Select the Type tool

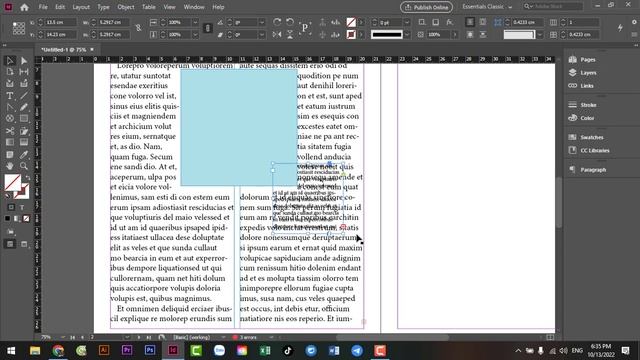(x=10, y=96)
